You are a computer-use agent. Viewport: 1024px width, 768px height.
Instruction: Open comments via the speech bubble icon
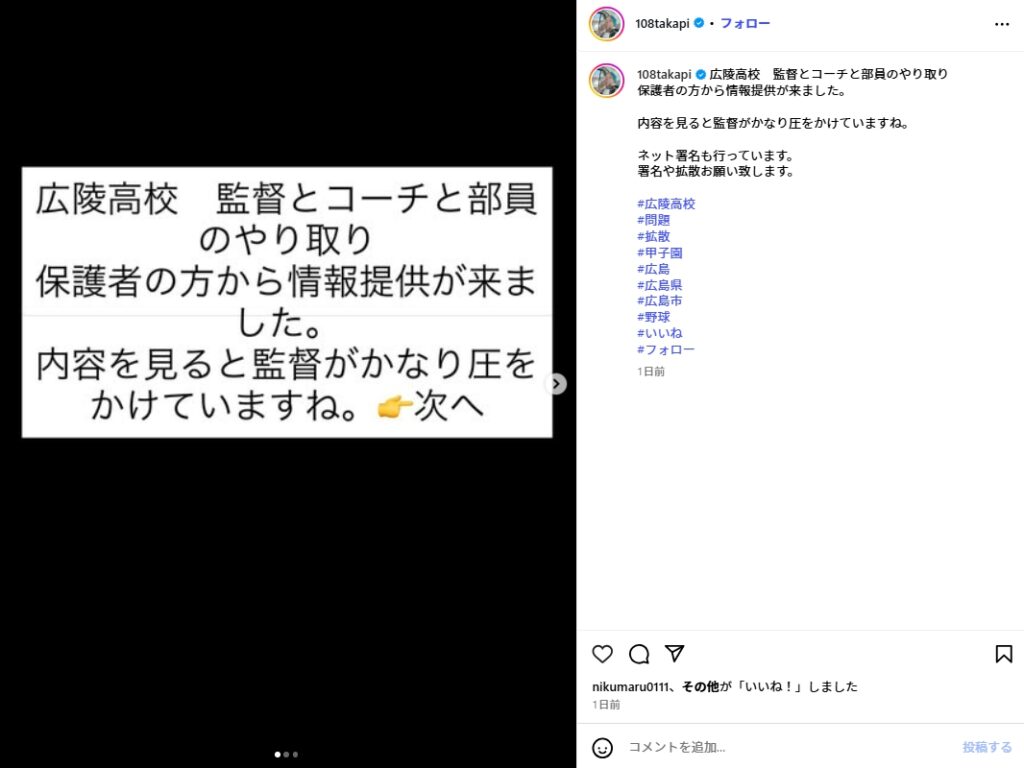click(639, 654)
